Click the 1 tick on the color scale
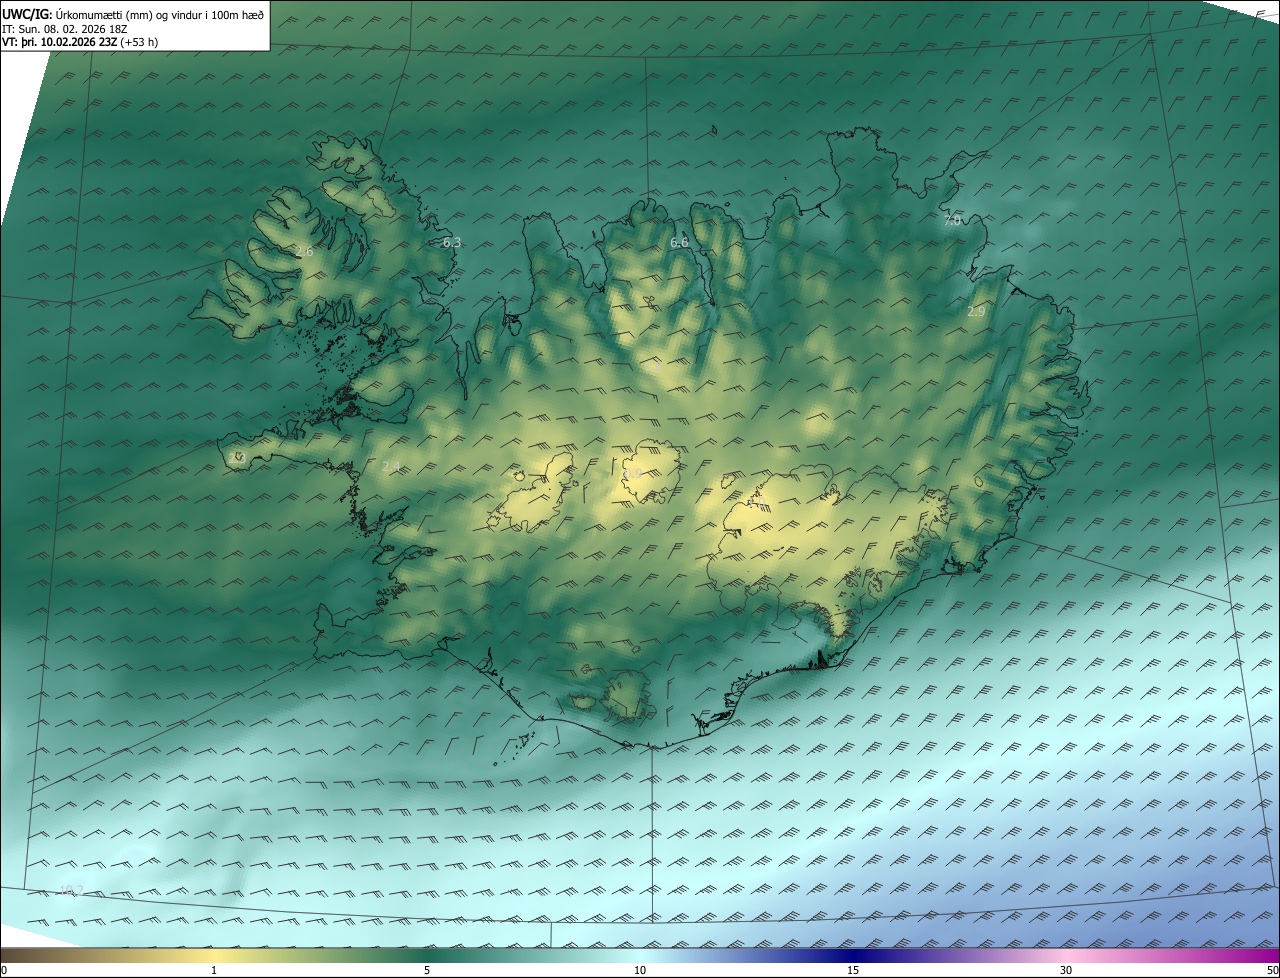This screenshot has width=1280, height=978. coord(214,970)
